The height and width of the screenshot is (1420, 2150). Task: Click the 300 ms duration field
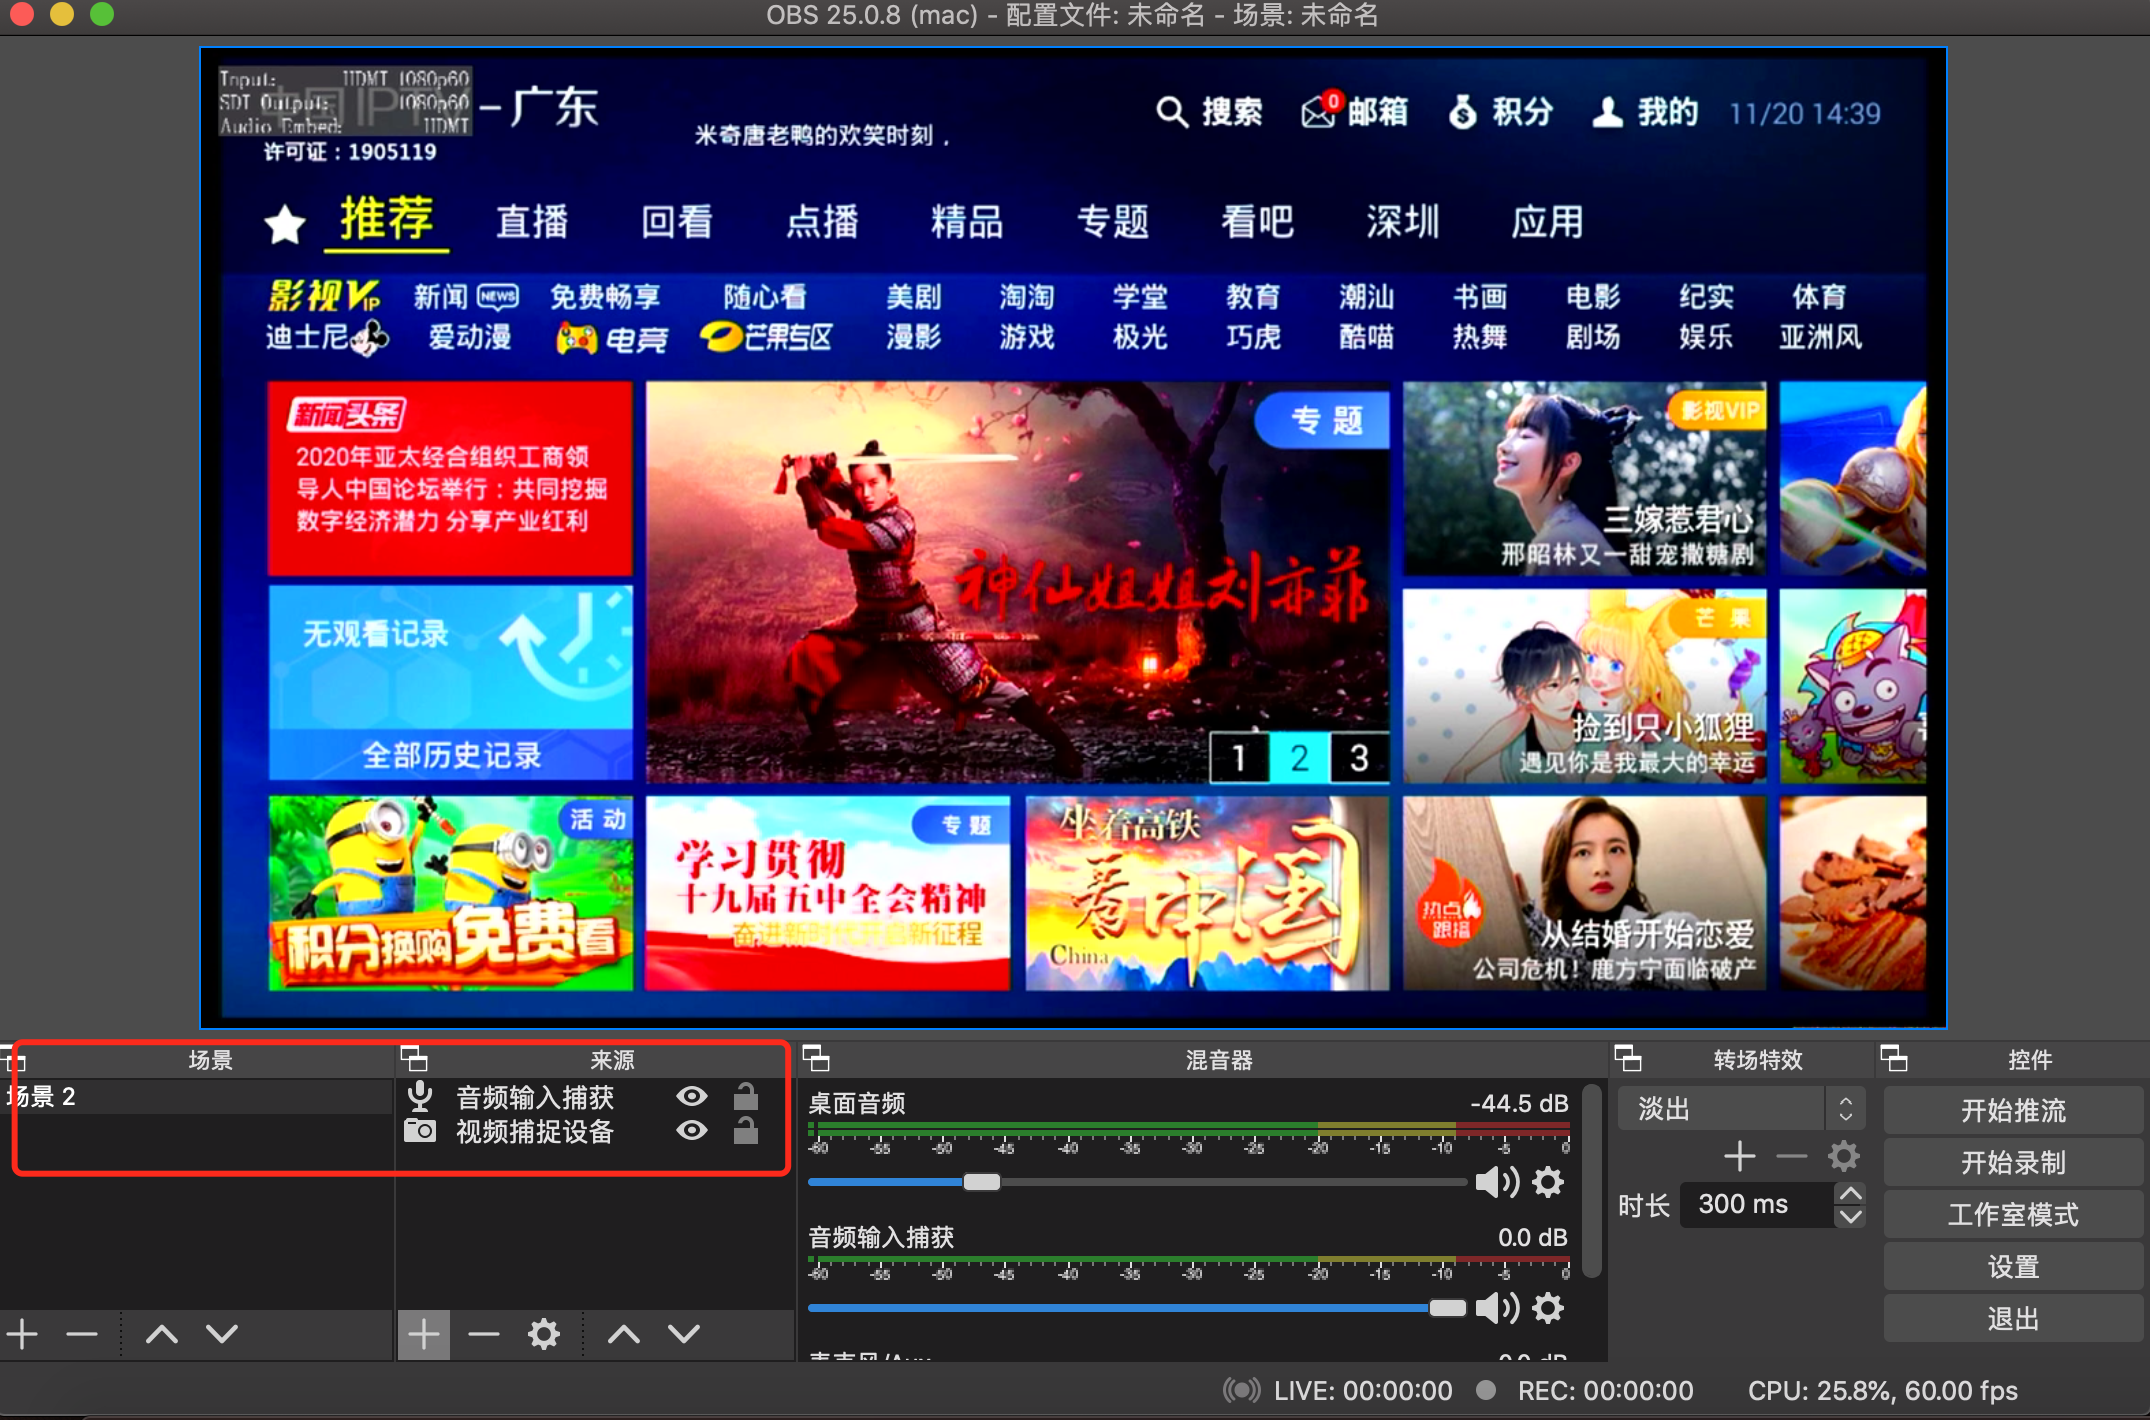[1757, 1204]
